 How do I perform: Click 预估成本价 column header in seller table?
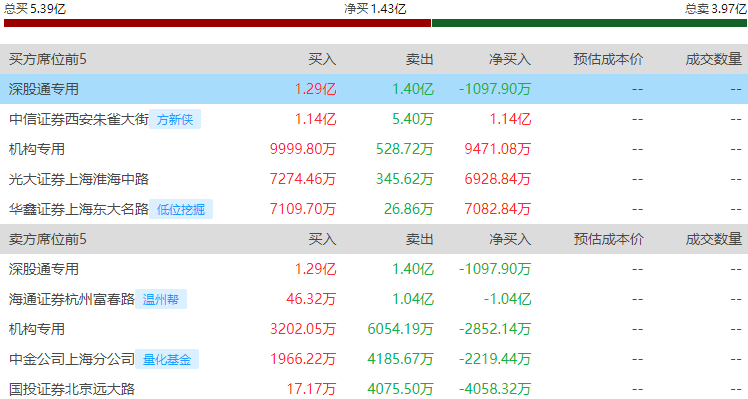[x=608, y=239]
